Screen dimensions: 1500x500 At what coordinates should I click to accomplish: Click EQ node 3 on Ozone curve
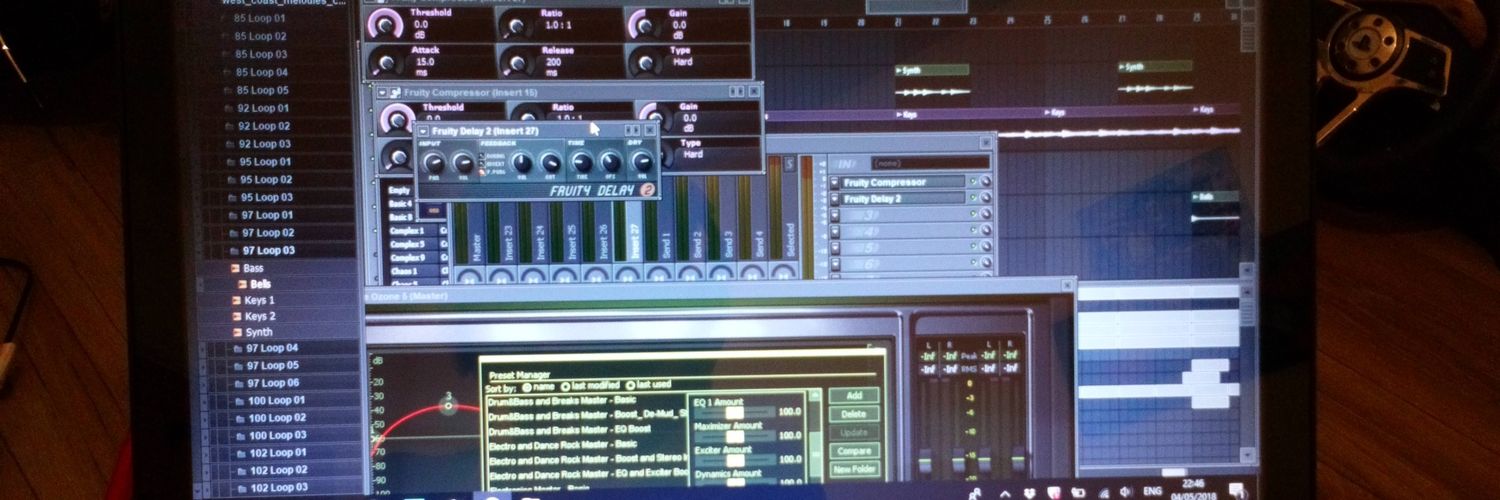point(448,404)
